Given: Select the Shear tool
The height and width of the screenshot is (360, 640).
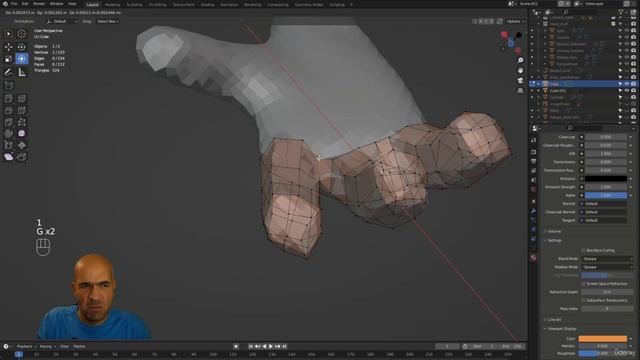Looking at the screenshot, I should click(9, 157).
